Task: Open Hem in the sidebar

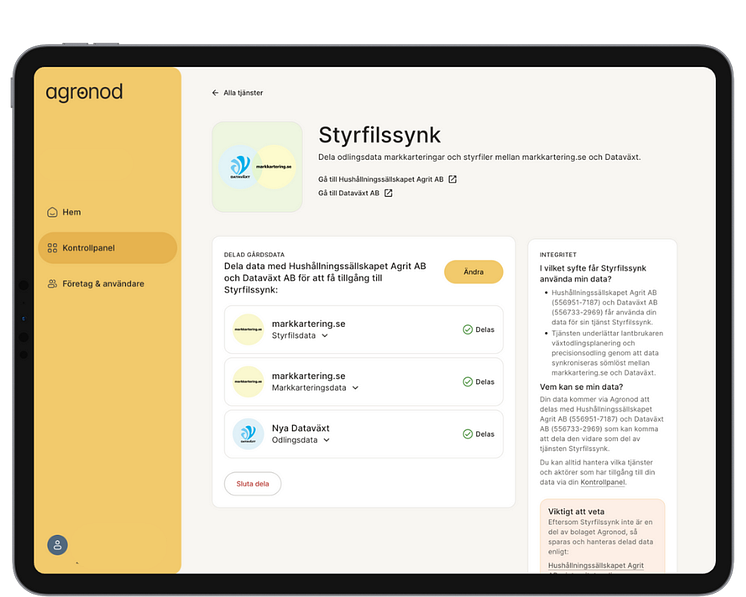Action: tap(71, 212)
